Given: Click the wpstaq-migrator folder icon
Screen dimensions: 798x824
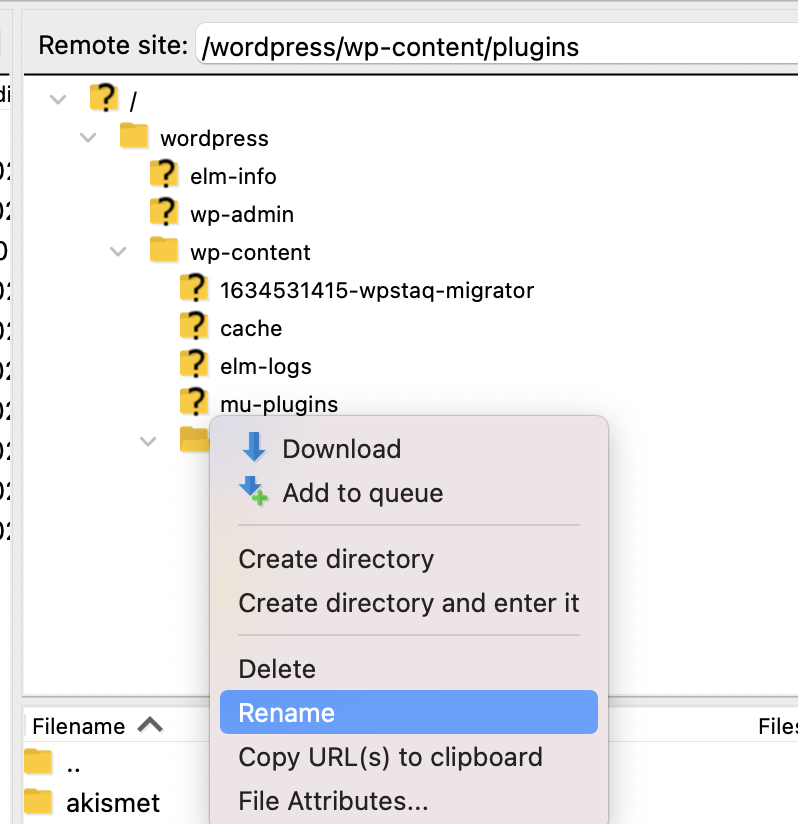Looking at the screenshot, I should point(194,289).
